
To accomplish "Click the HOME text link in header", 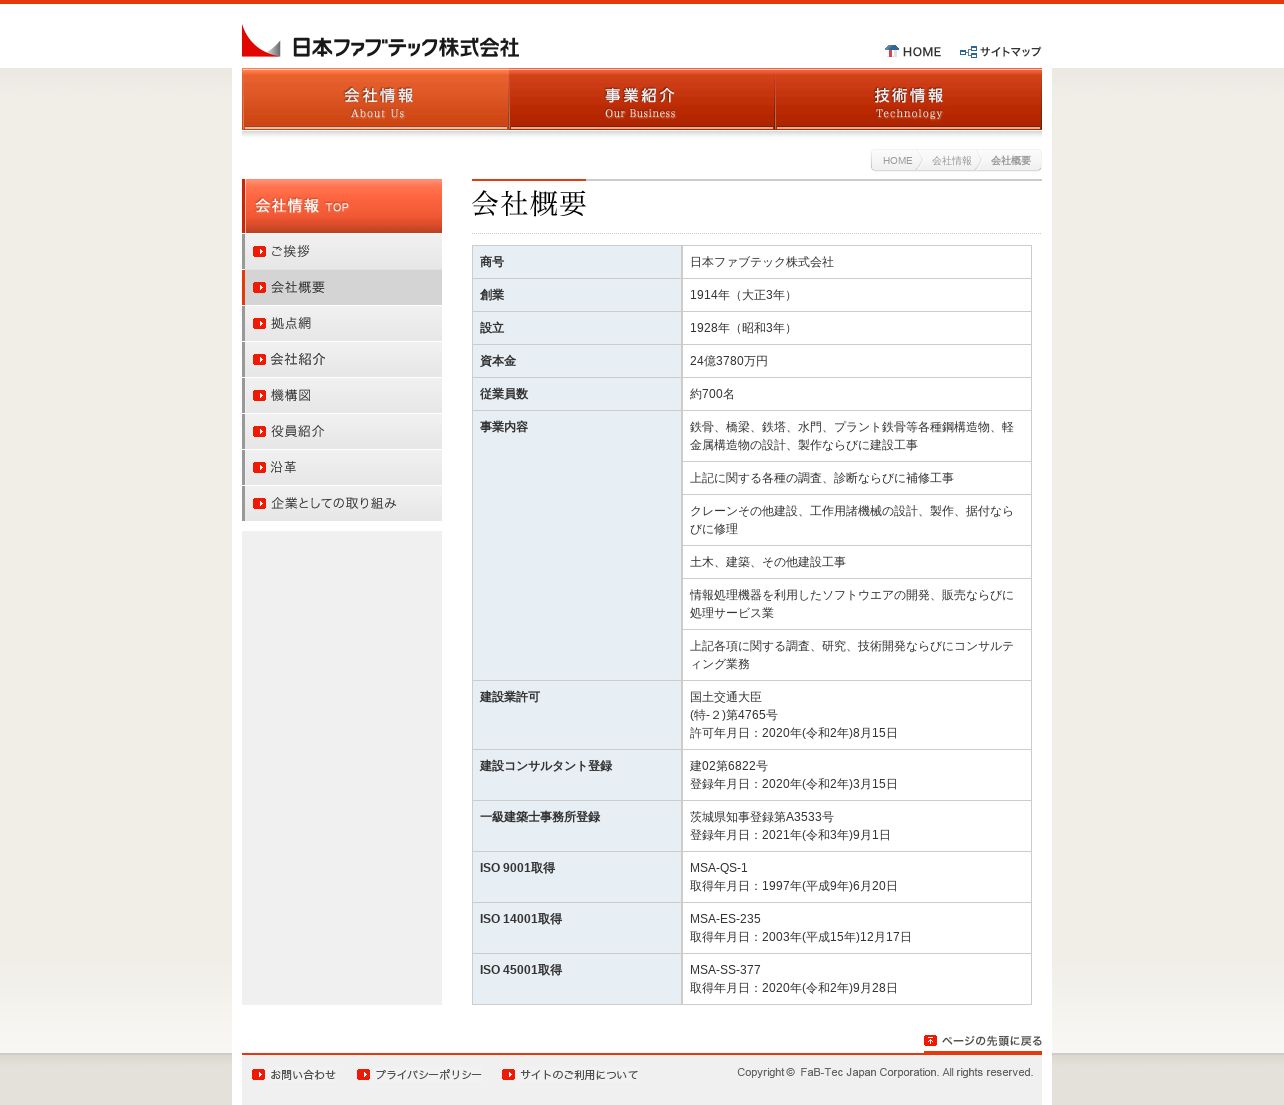I will 921,52.
